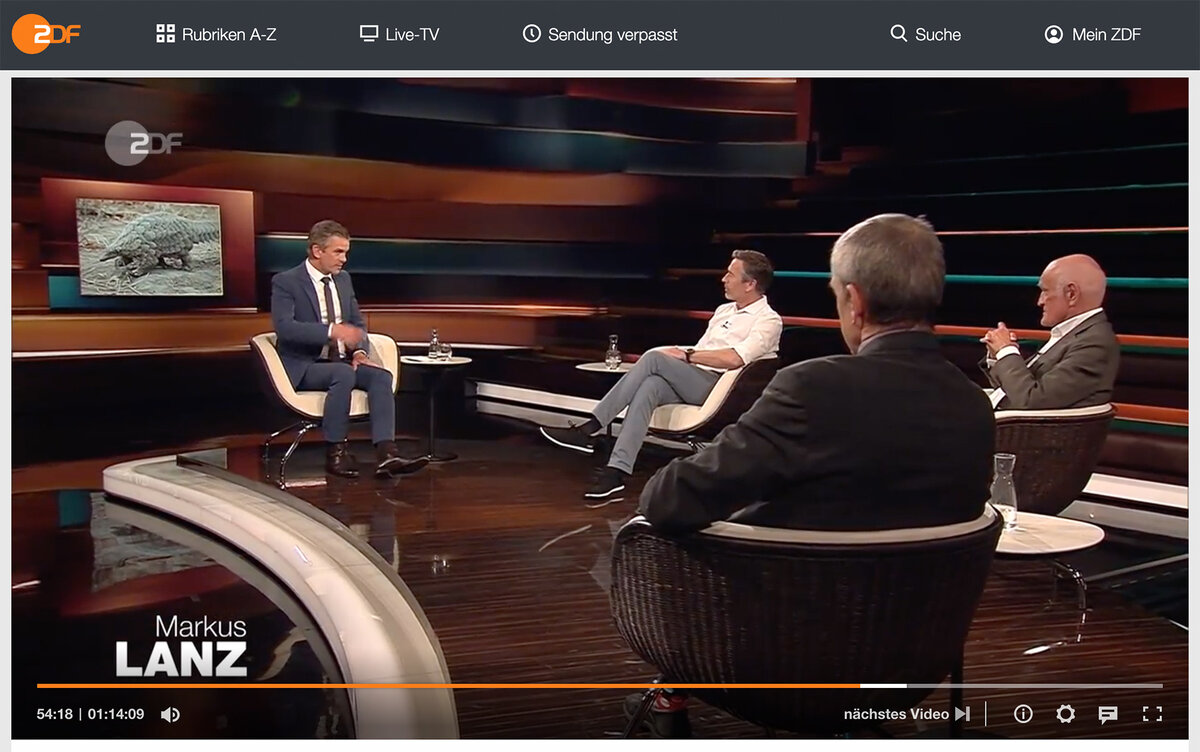Go to the ZDF home logo
Viewport: 1200px width, 752px height.
tap(46, 34)
